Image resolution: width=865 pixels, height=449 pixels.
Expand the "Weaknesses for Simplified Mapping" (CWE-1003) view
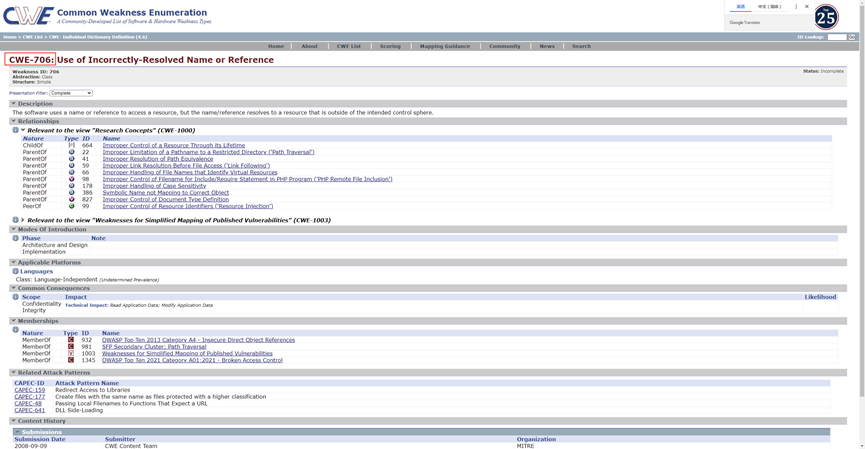point(23,220)
